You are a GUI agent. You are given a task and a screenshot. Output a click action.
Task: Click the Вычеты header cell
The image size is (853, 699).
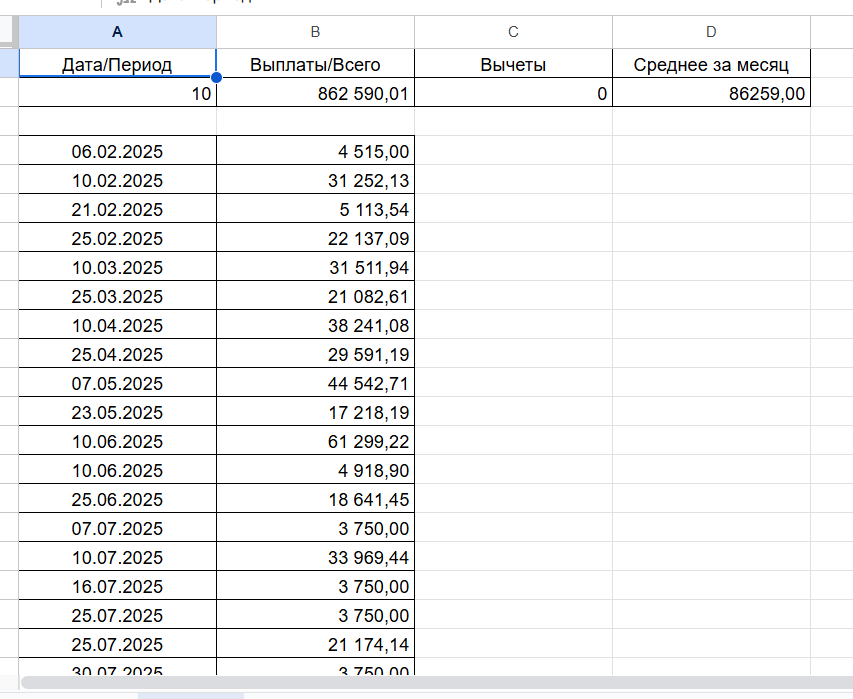(514, 64)
